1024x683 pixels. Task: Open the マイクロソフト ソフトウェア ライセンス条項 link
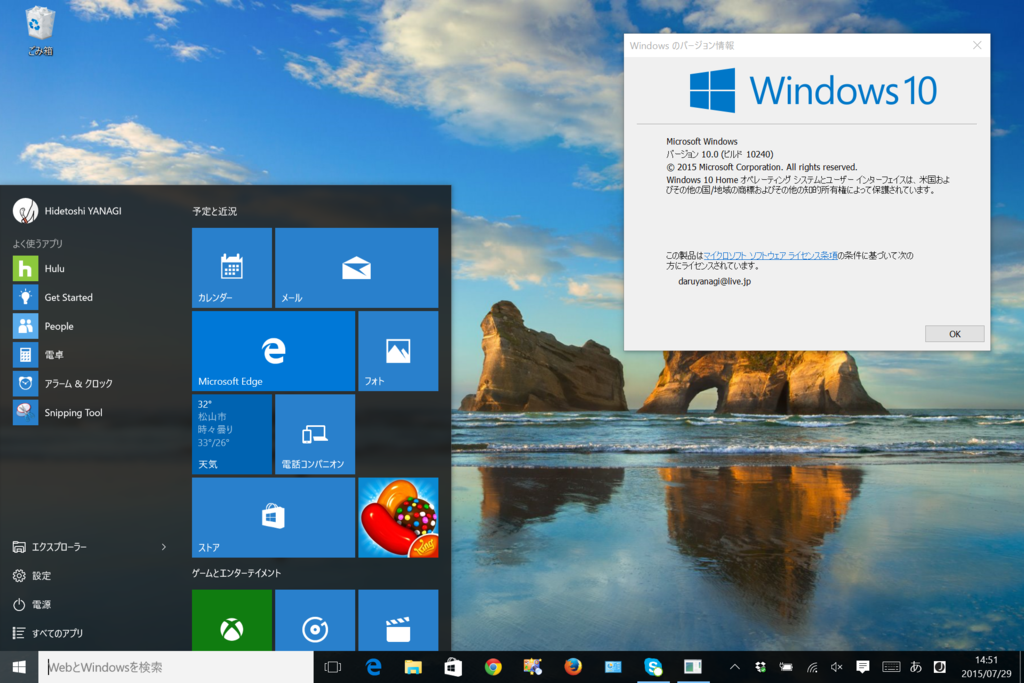[770, 255]
